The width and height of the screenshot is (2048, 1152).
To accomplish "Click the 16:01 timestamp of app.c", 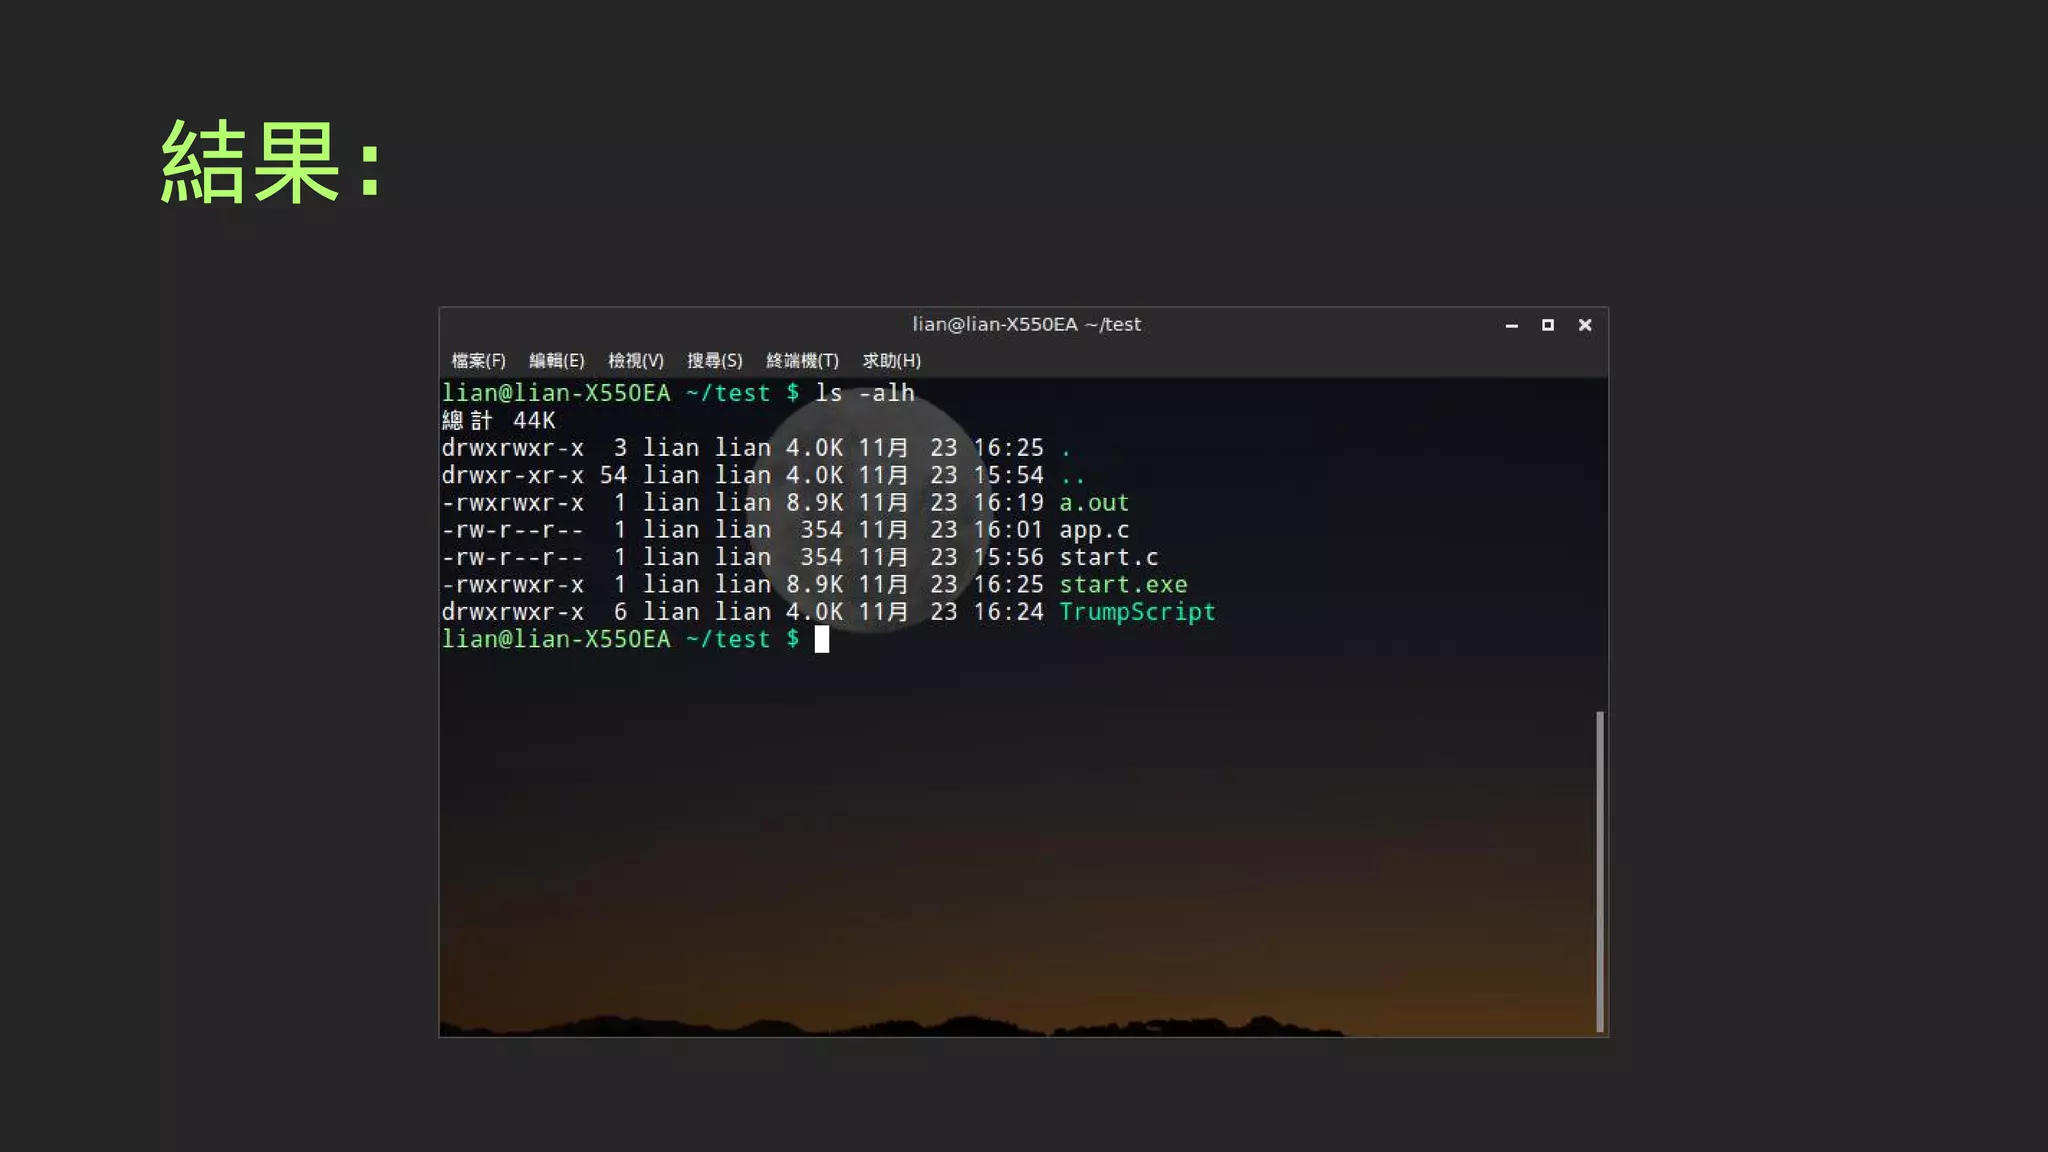I will [x=1008, y=530].
